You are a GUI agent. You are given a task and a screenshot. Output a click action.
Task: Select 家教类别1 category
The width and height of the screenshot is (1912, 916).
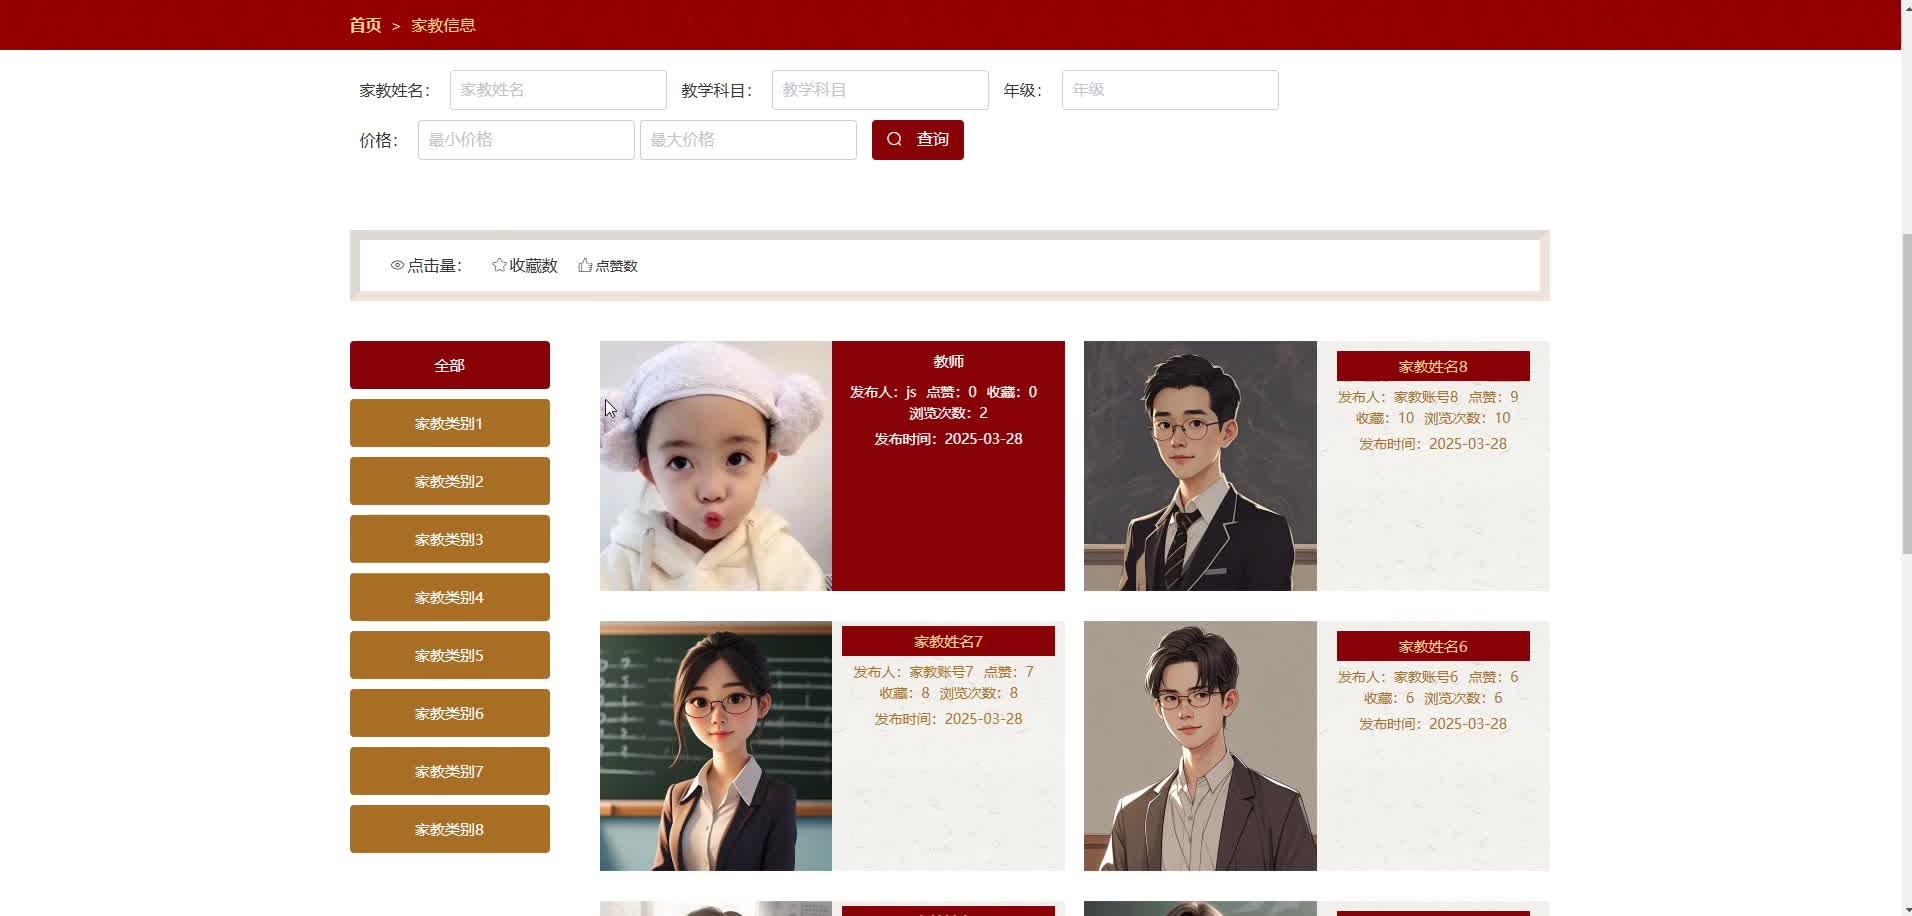450,423
